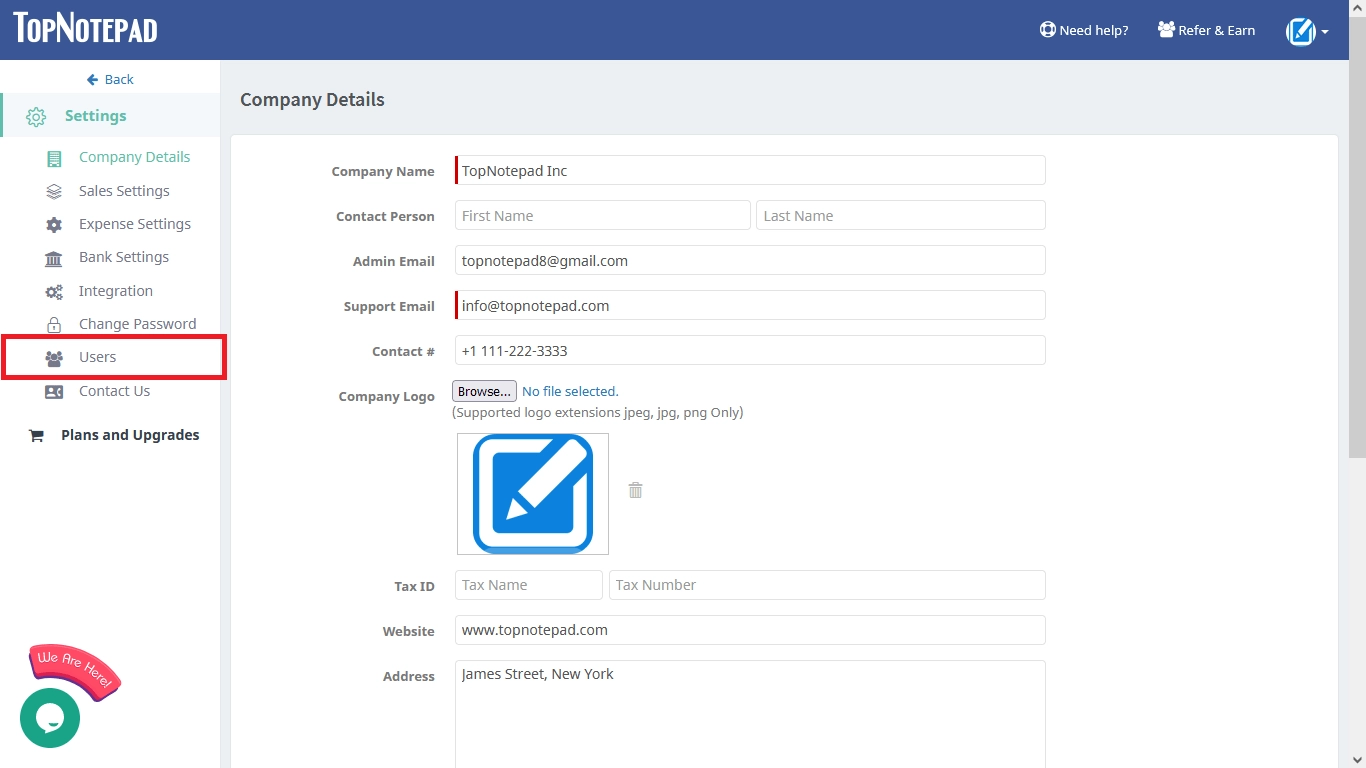The height and width of the screenshot is (768, 1366).
Task: Open the Users section in sidebar
Action: click(97, 357)
